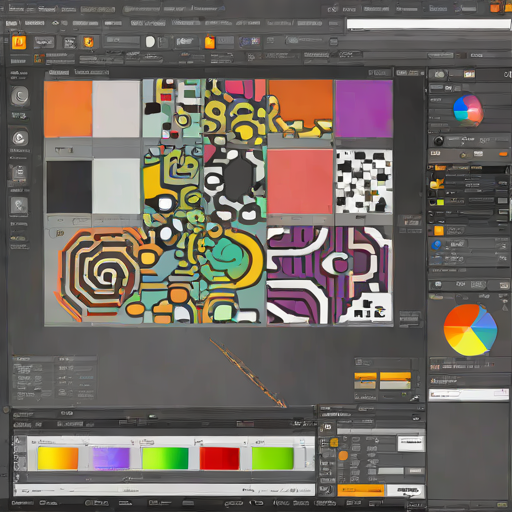
Task: Select the yellow-to-orange gradient swatch
Action: point(58,458)
